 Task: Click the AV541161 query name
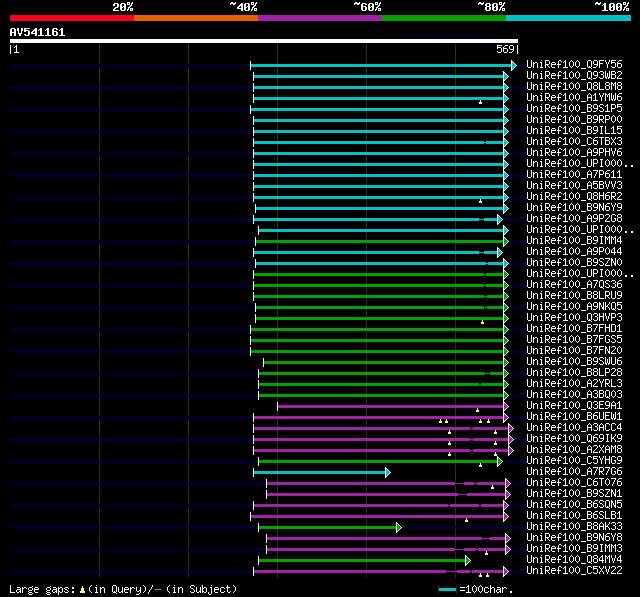tap(37, 32)
